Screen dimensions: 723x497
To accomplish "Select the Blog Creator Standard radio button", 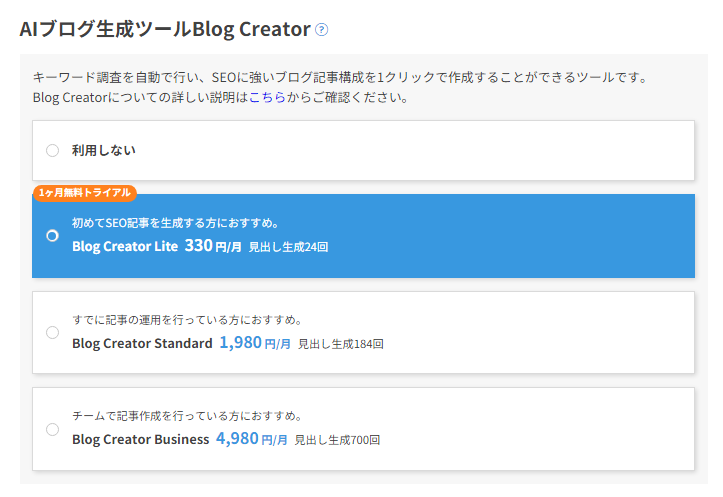I will [53, 332].
